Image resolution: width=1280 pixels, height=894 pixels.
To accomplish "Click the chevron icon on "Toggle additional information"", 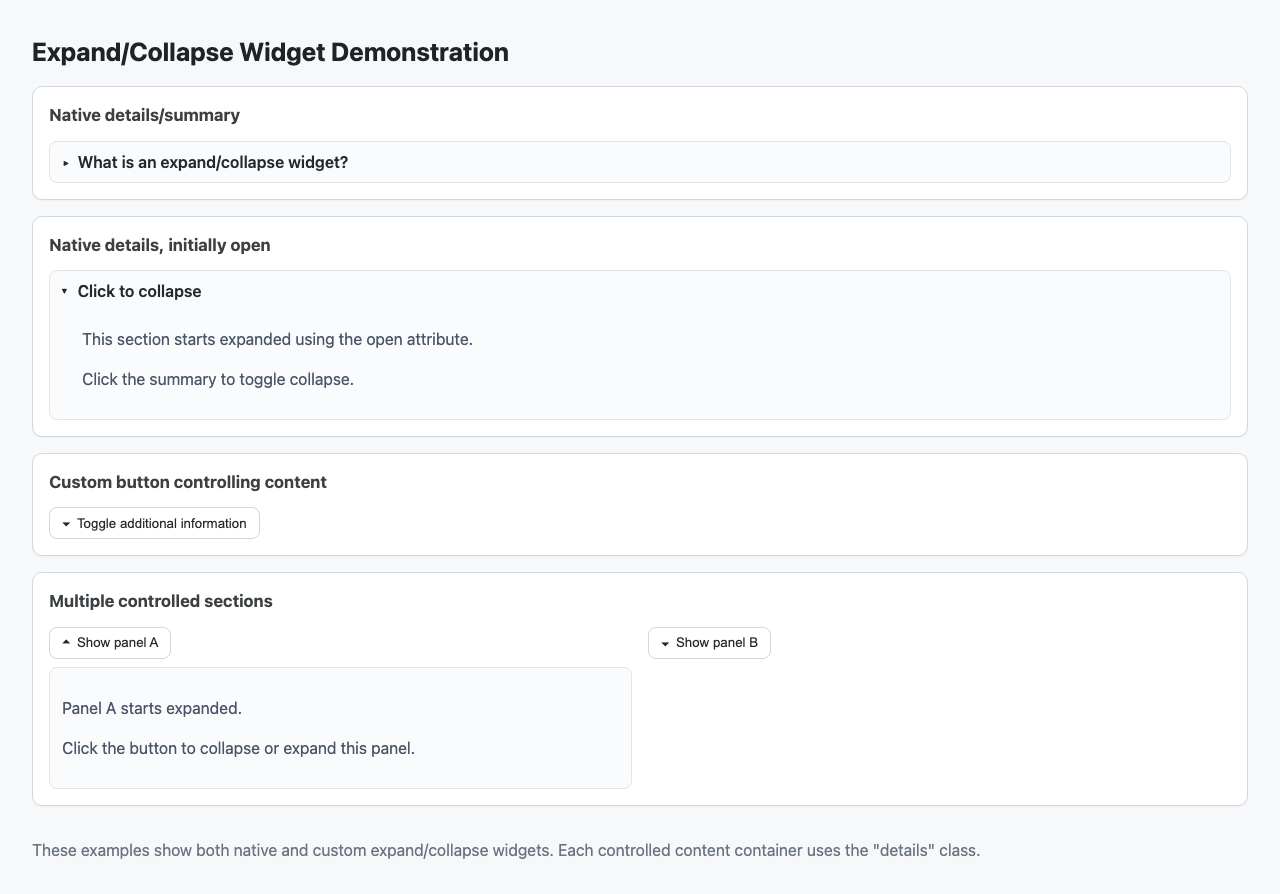I will (x=67, y=523).
